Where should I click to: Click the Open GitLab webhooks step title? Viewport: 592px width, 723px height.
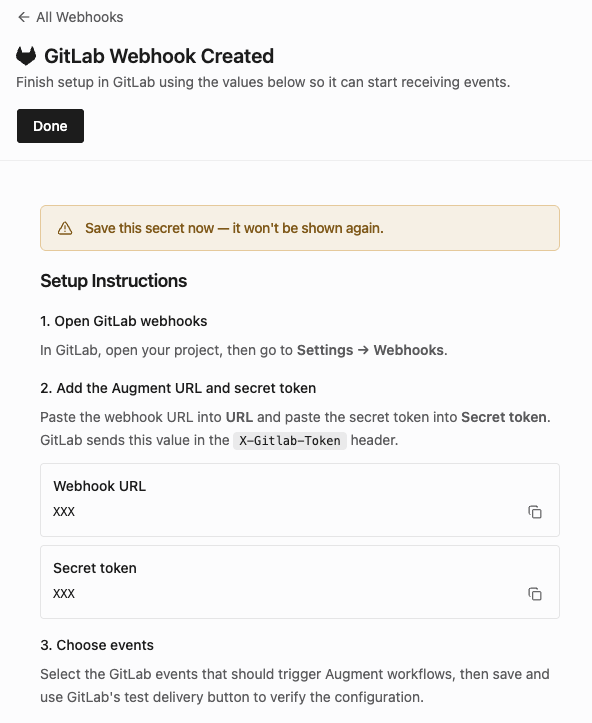(124, 321)
